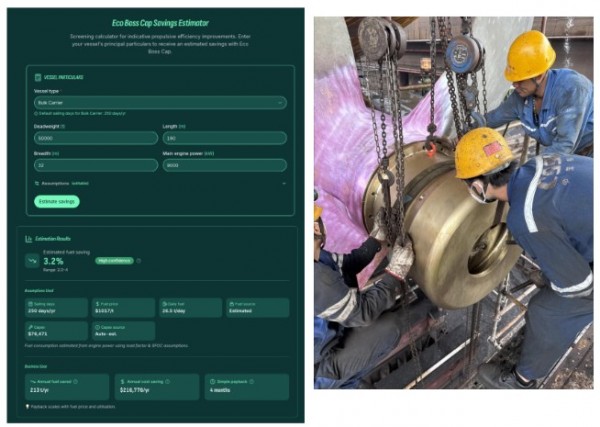Viewport: 600px width, 427px height.
Task: Click the Vessel Particulars clipboard icon
Action: click(x=37, y=76)
